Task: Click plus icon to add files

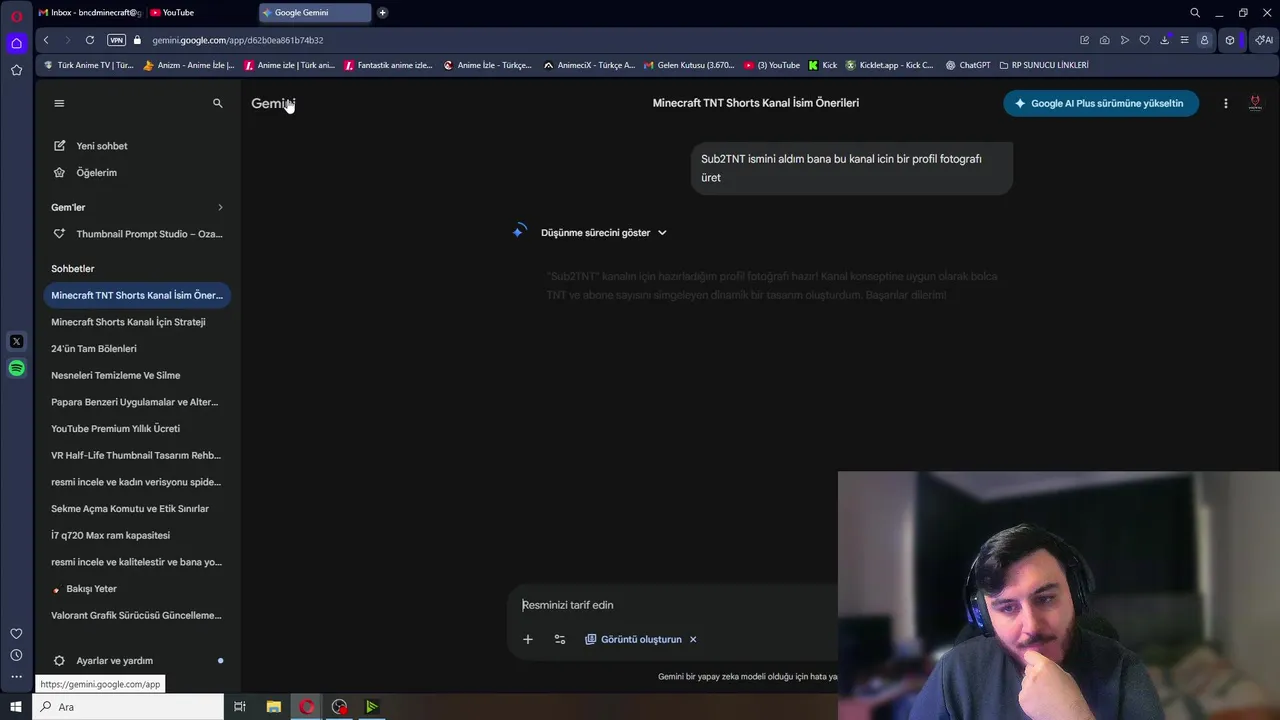Action: point(528,639)
